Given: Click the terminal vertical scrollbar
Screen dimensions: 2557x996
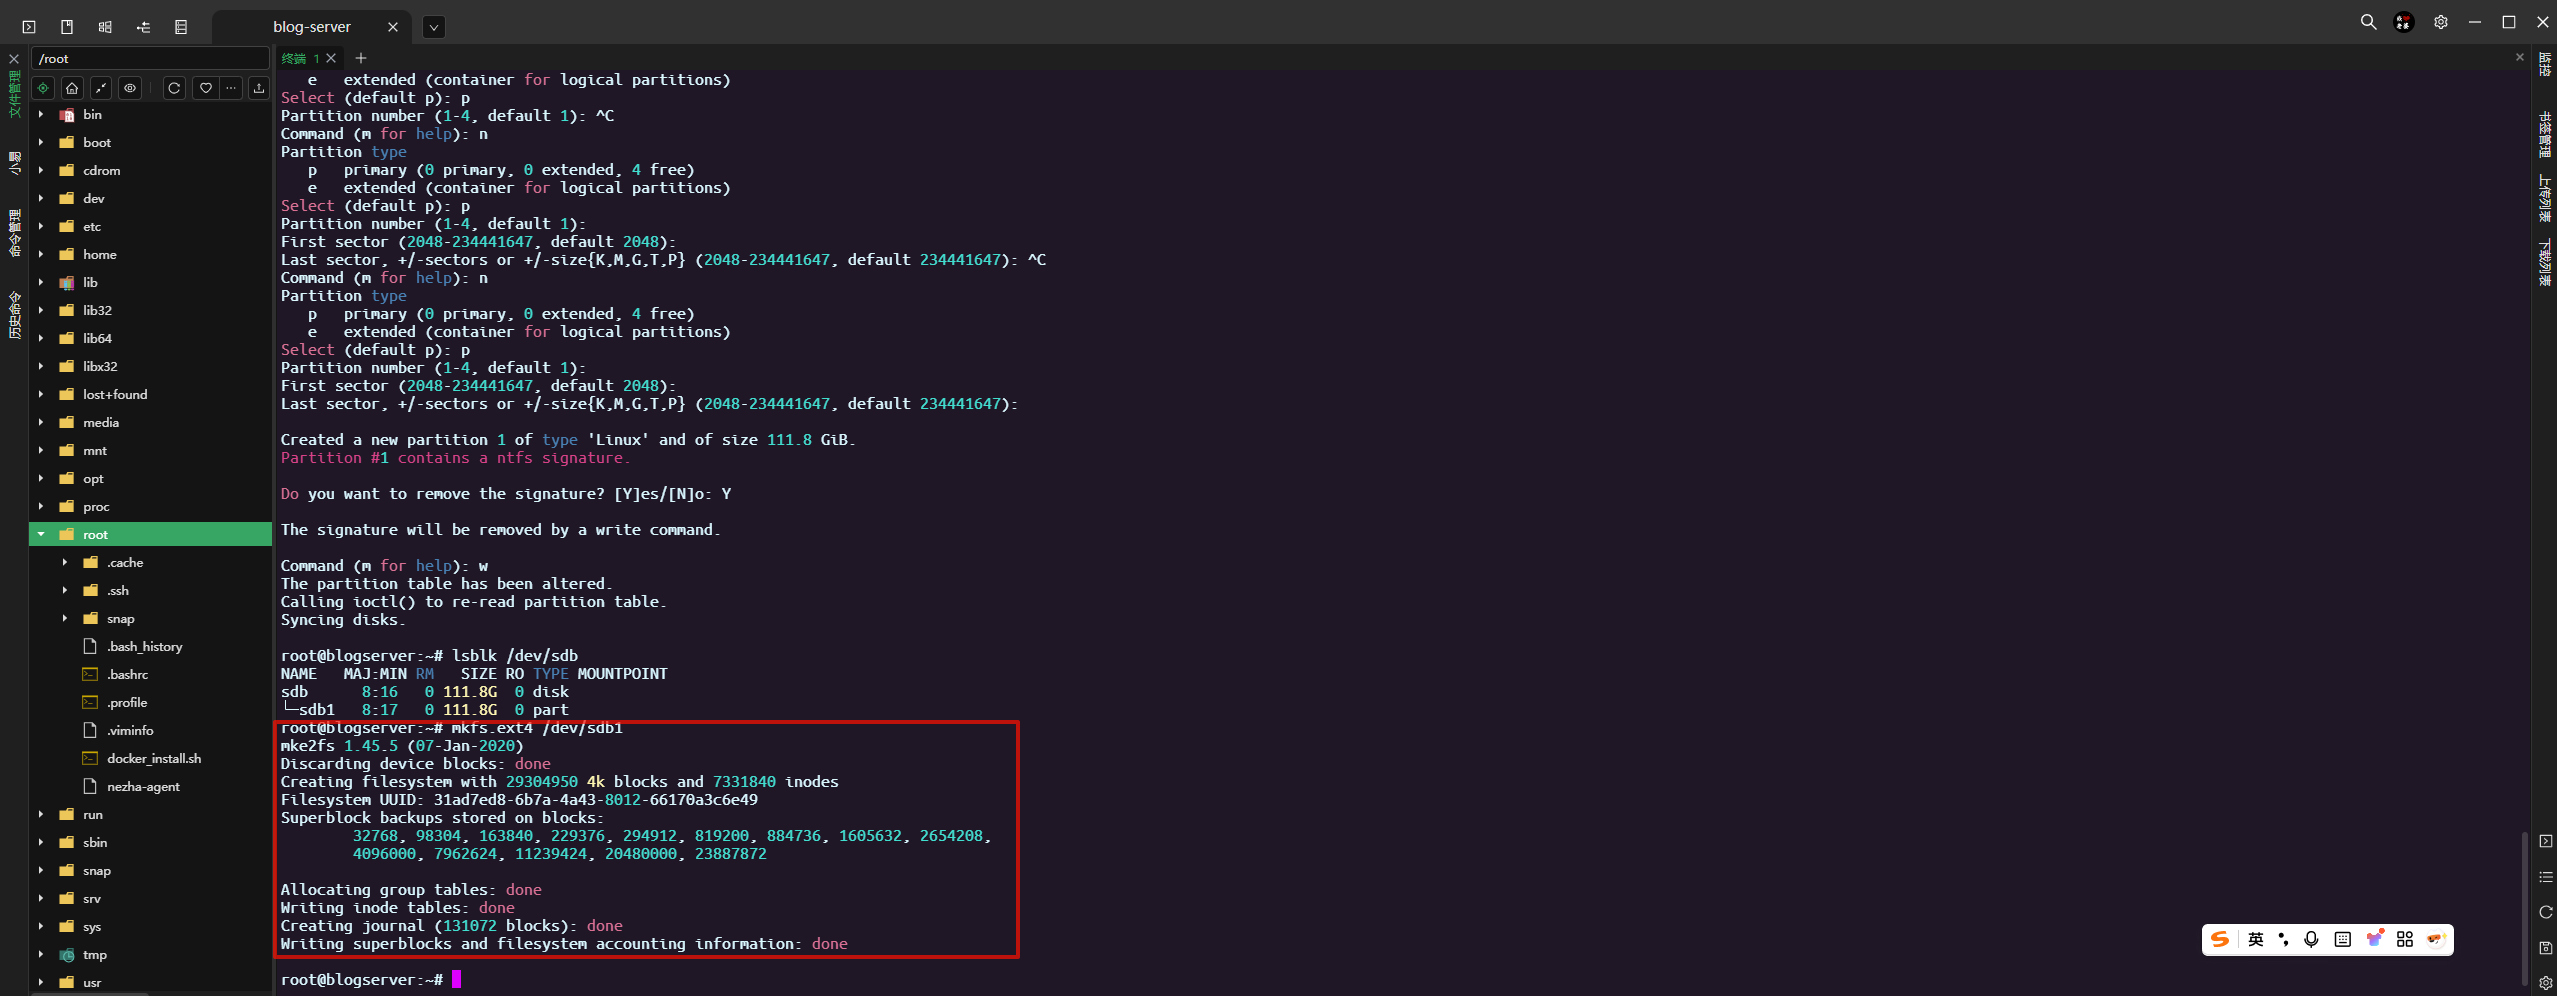Looking at the screenshot, I should coord(2524,900).
